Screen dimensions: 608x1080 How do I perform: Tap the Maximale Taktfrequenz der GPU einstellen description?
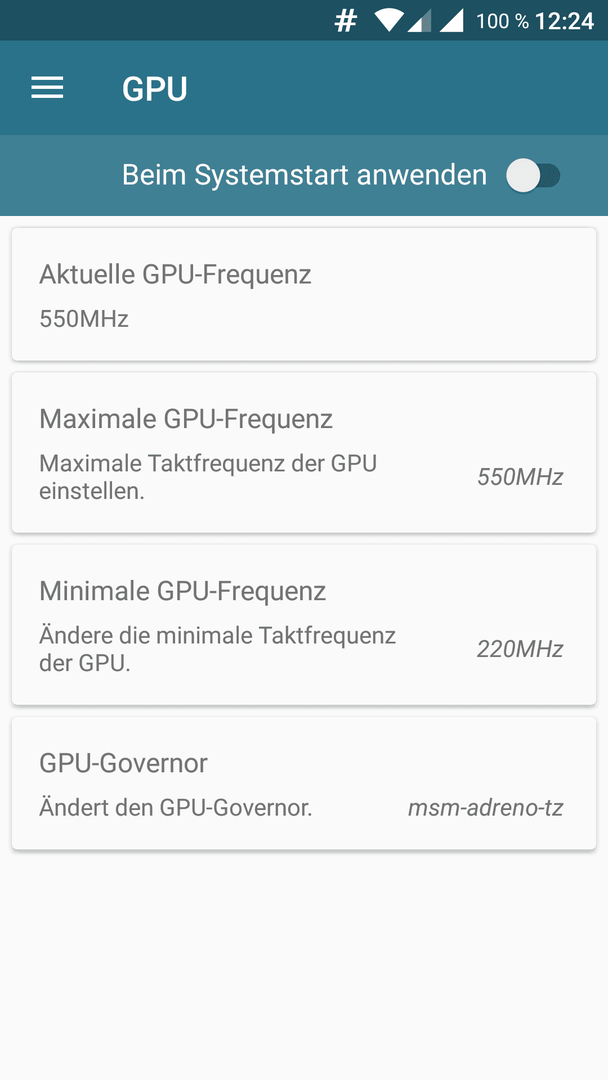pyautogui.click(x=208, y=477)
